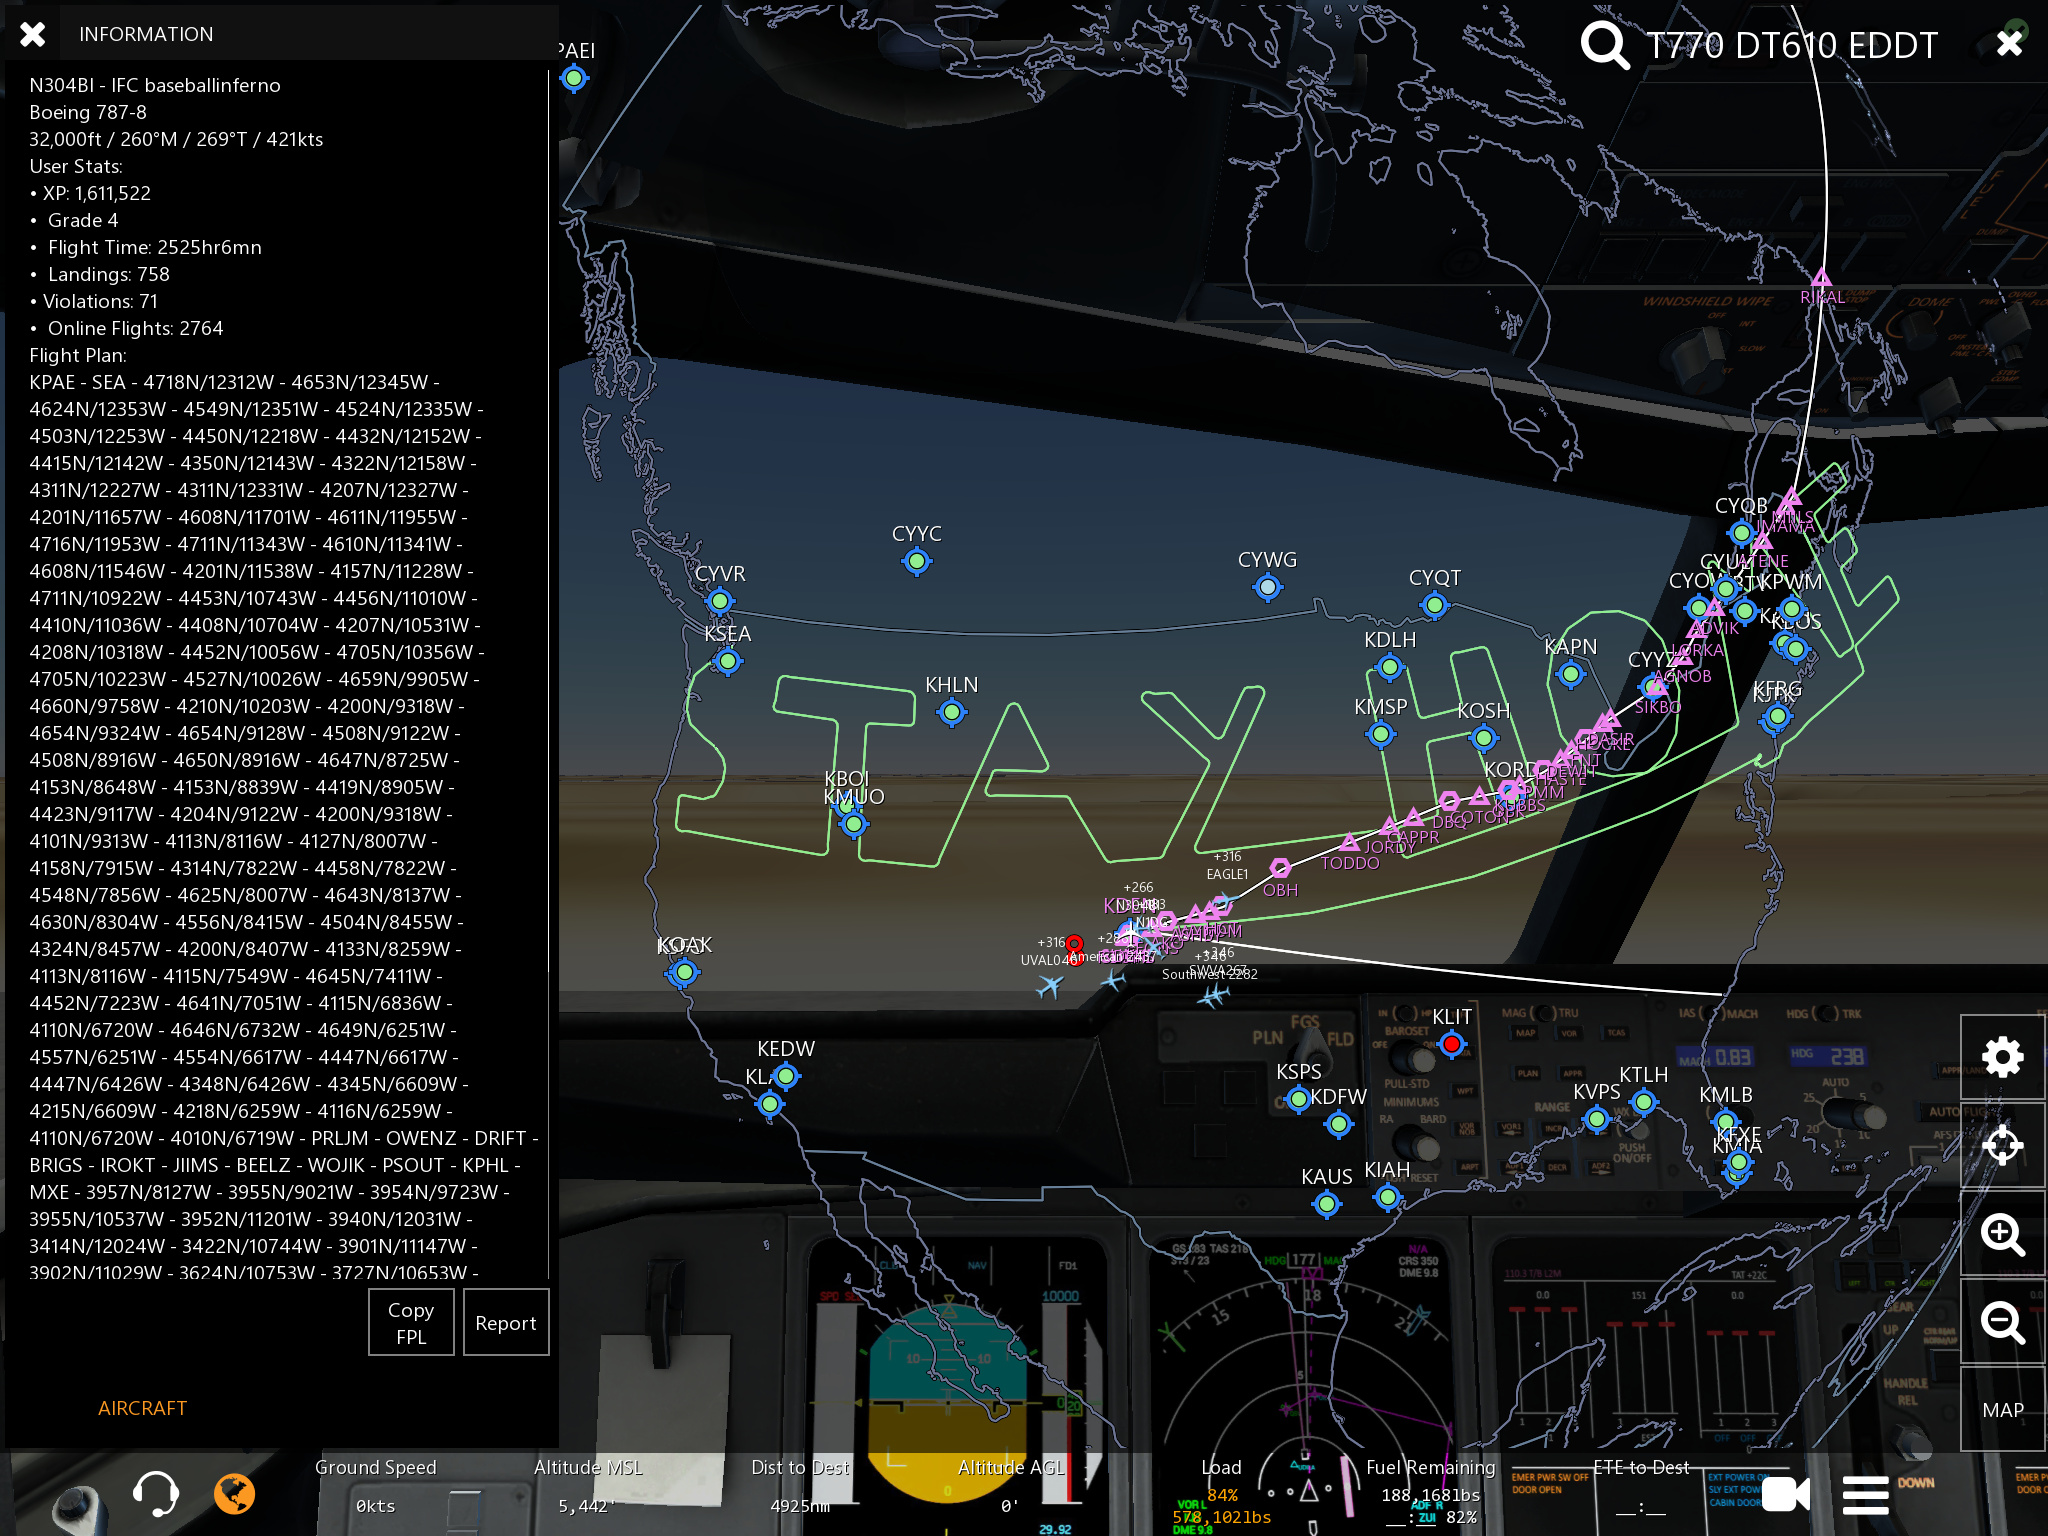Select the AIRCRAFT tab label
Image resolution: width=2048 pixels, height=1536 pixels.
click(142, 1408)
